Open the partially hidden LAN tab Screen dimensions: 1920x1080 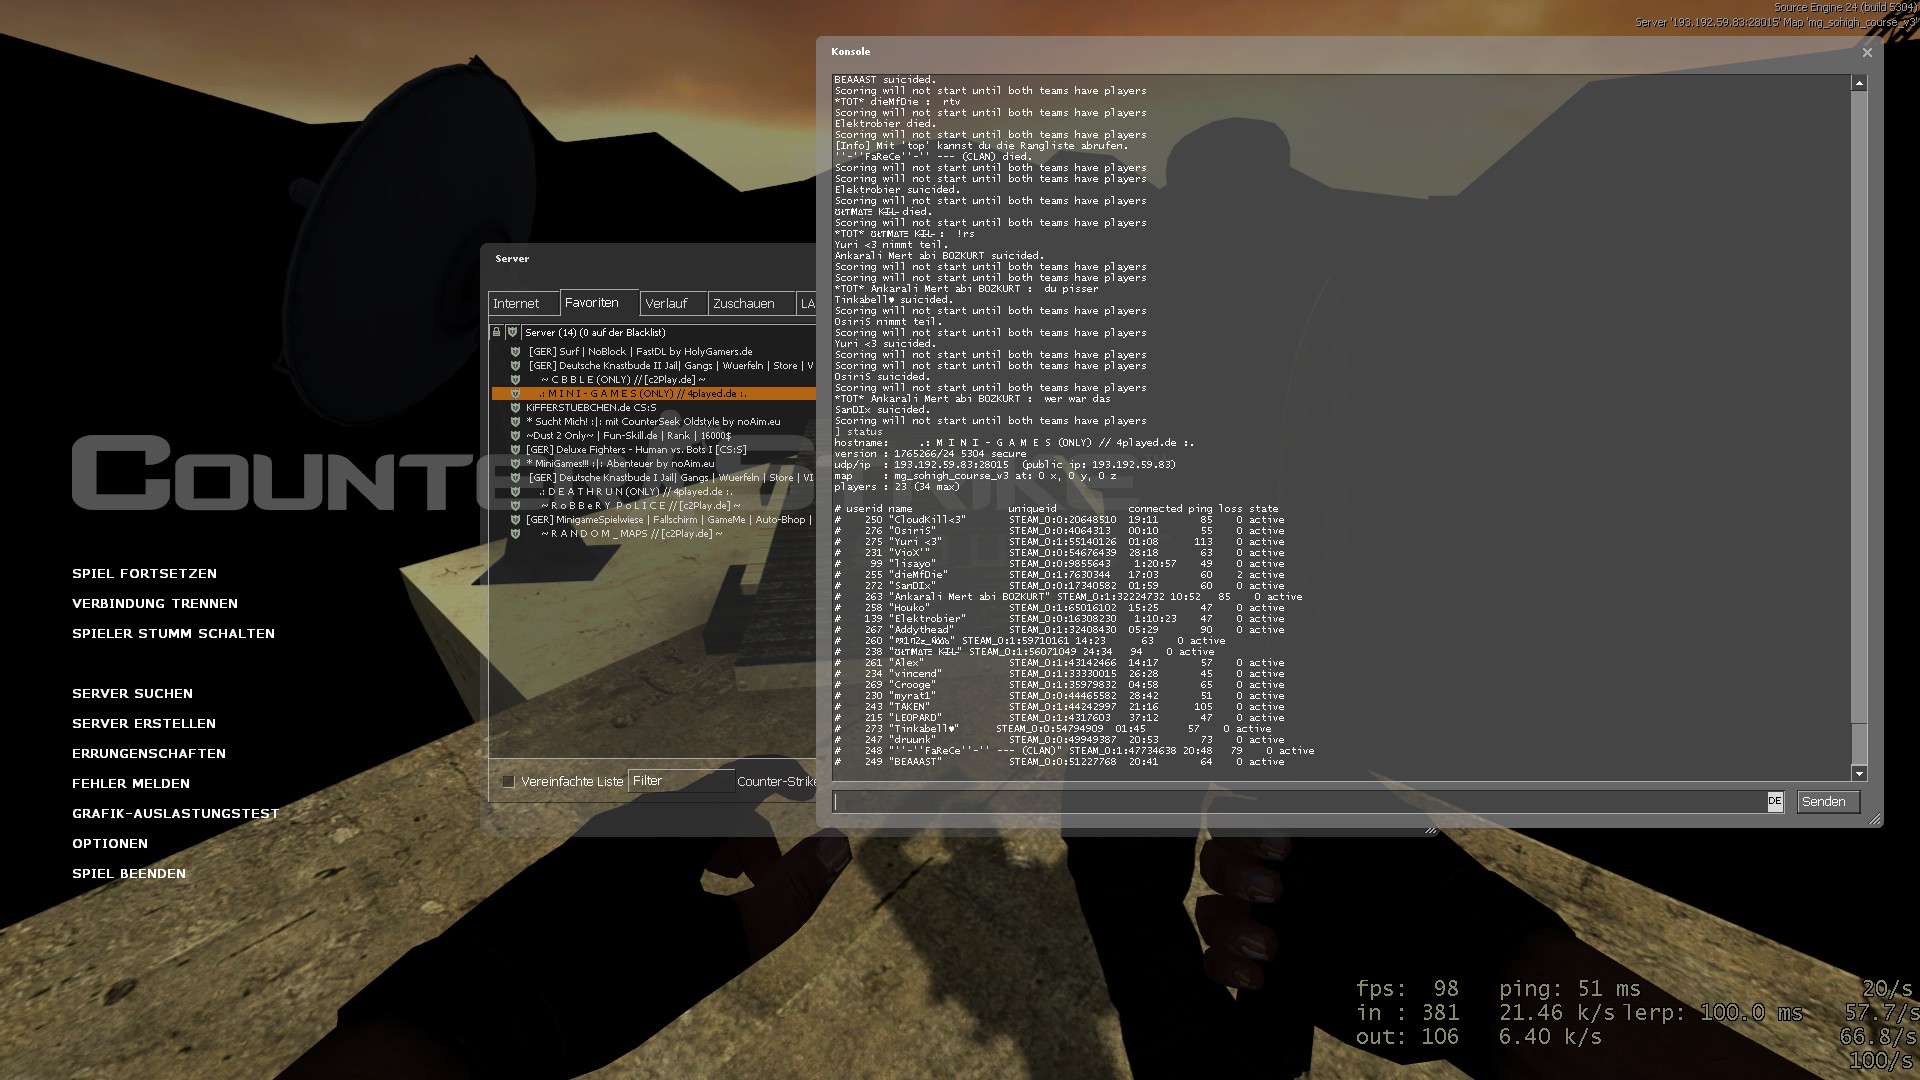point(807,304)
